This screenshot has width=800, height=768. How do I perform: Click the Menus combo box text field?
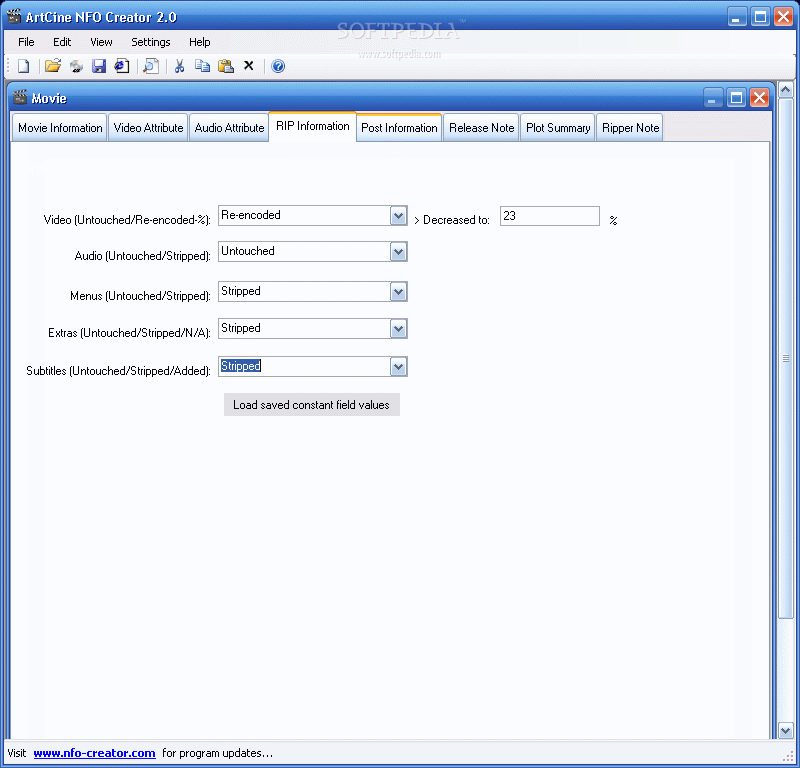(x=305, y=291)
